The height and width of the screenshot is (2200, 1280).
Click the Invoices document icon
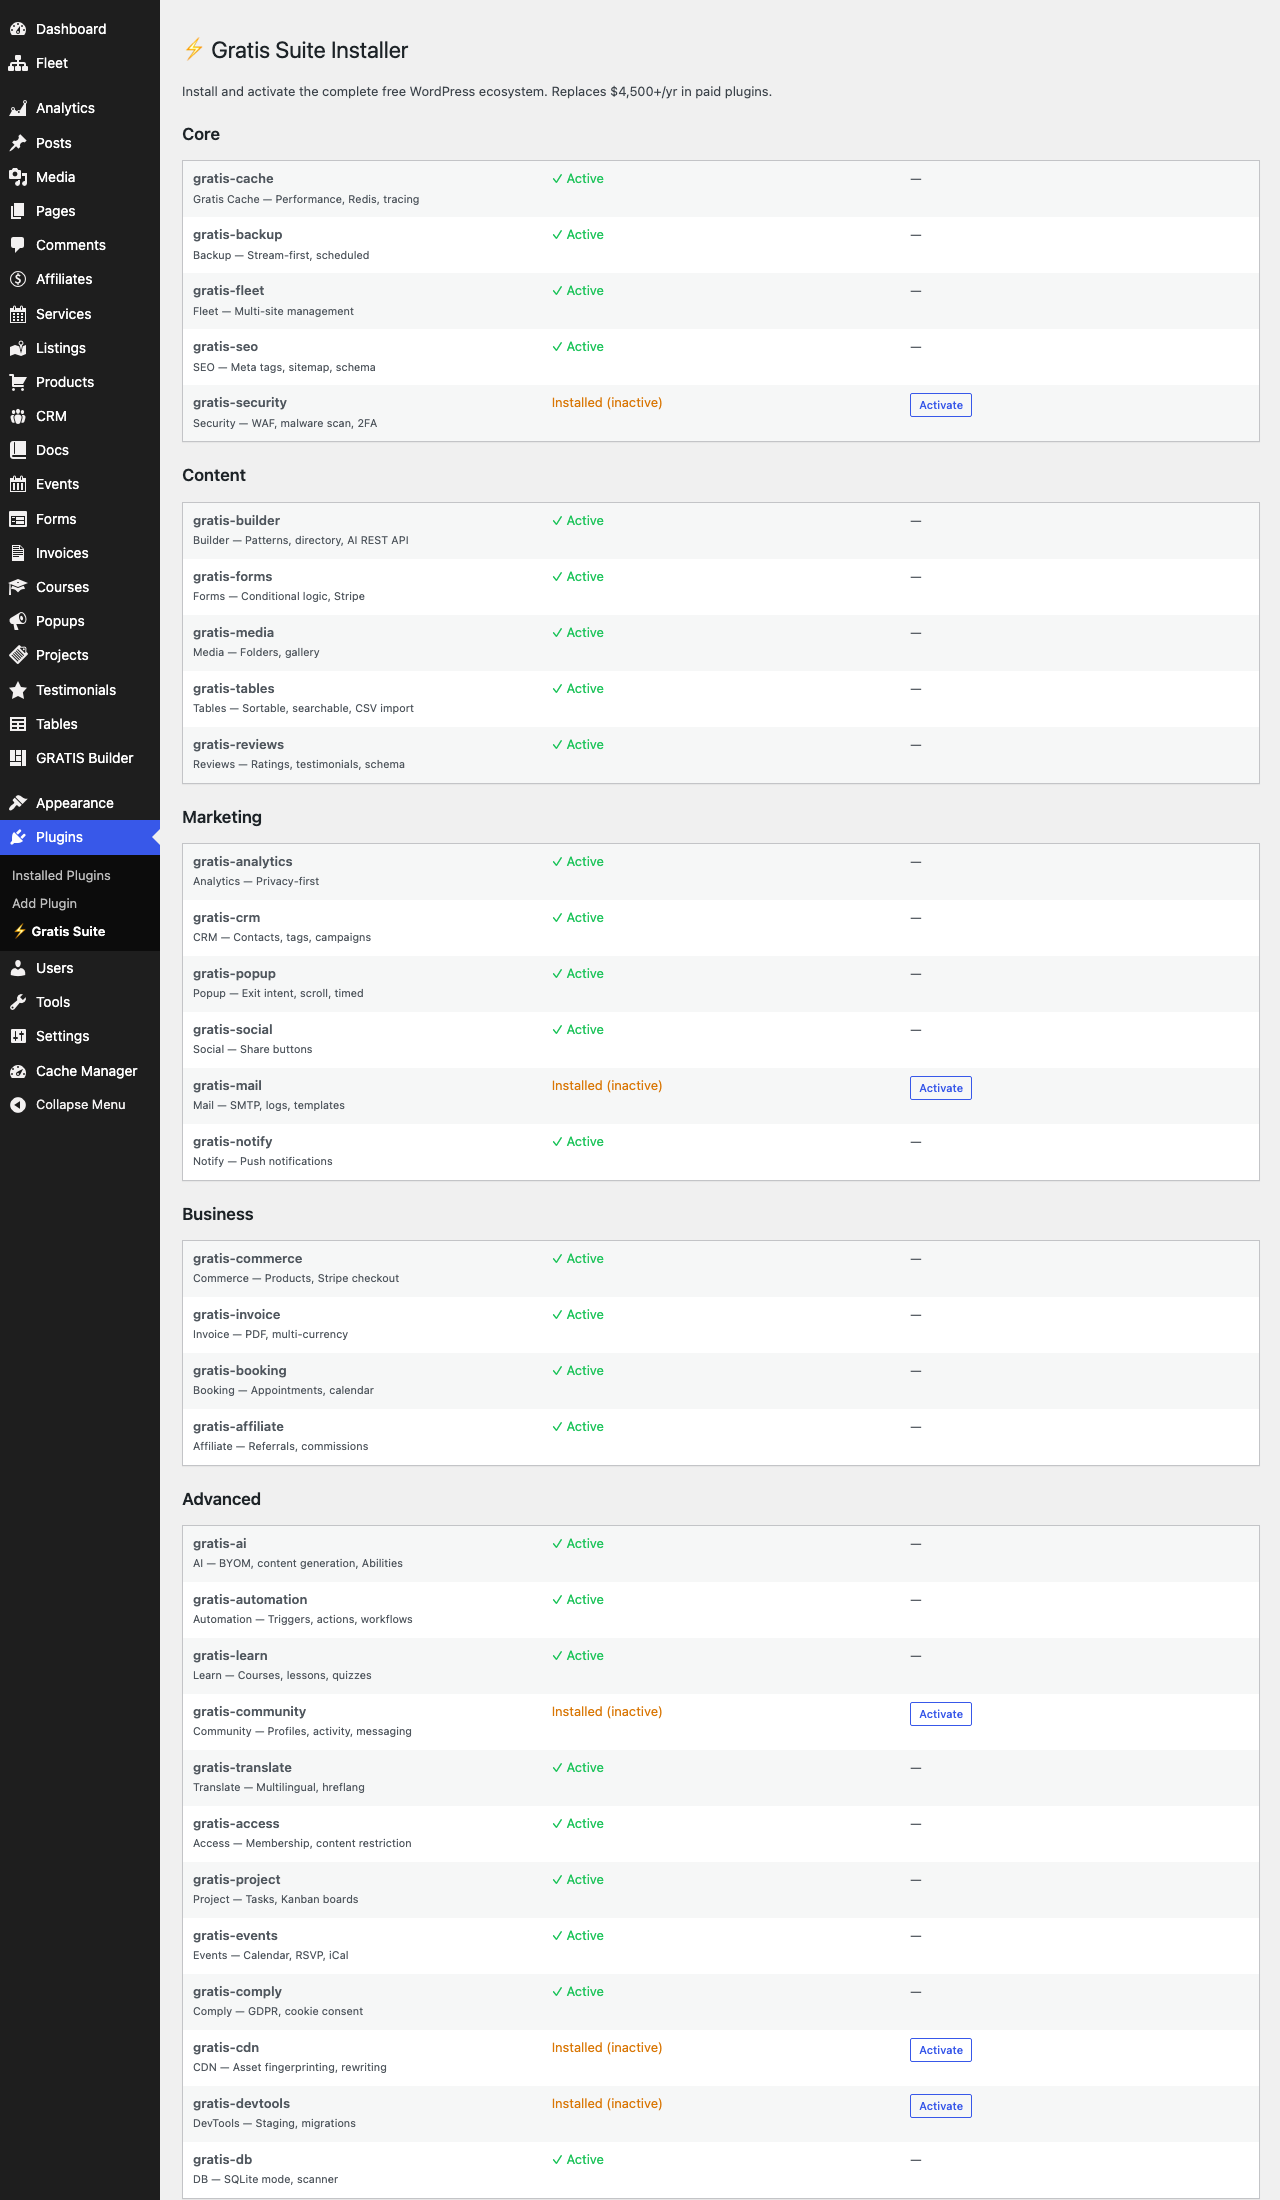tap(18, 553)
